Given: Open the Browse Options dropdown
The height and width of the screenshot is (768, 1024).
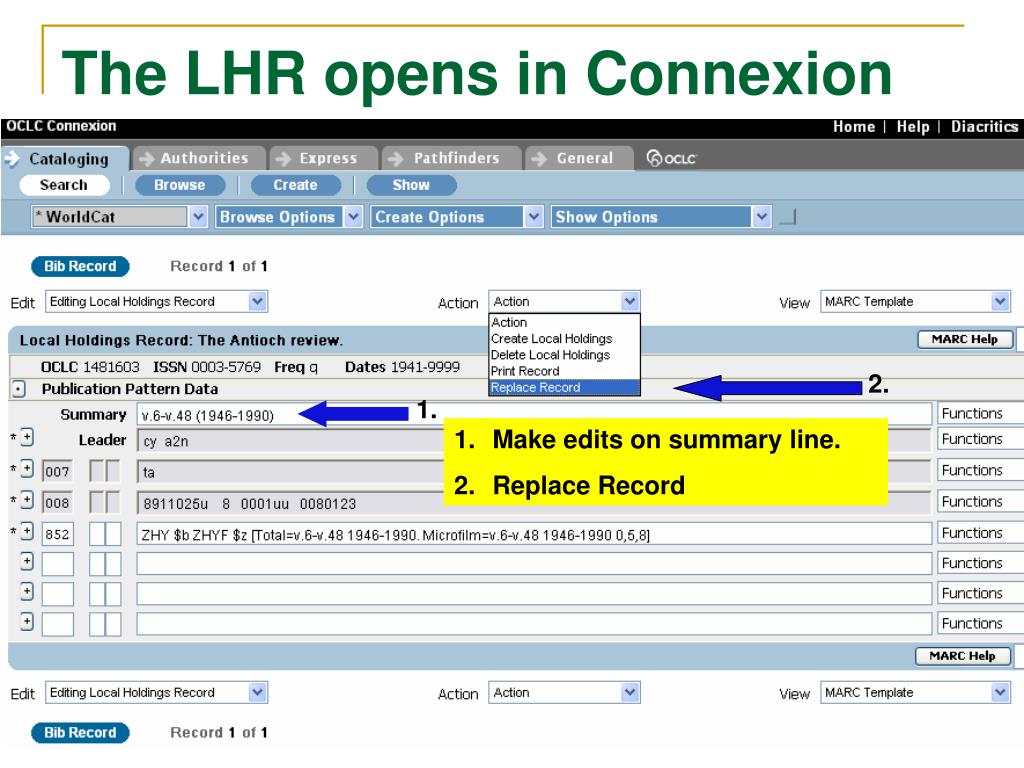Looking at the screenshot, I should click(289, 217).
